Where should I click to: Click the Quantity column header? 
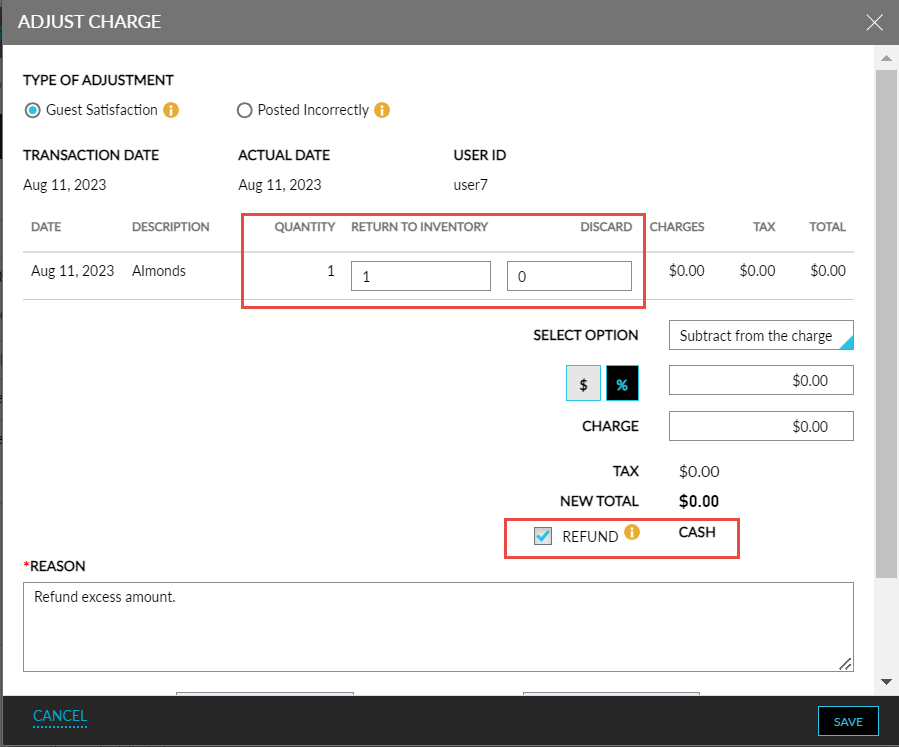point(304,226)
